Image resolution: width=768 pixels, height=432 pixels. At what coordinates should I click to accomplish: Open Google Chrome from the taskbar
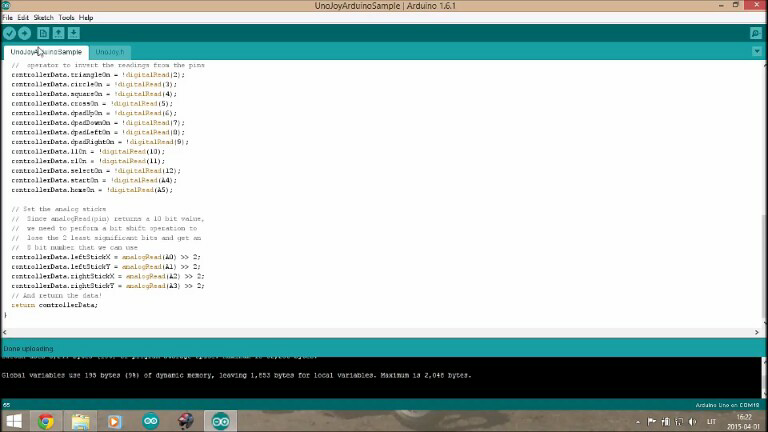click(46, 421)
